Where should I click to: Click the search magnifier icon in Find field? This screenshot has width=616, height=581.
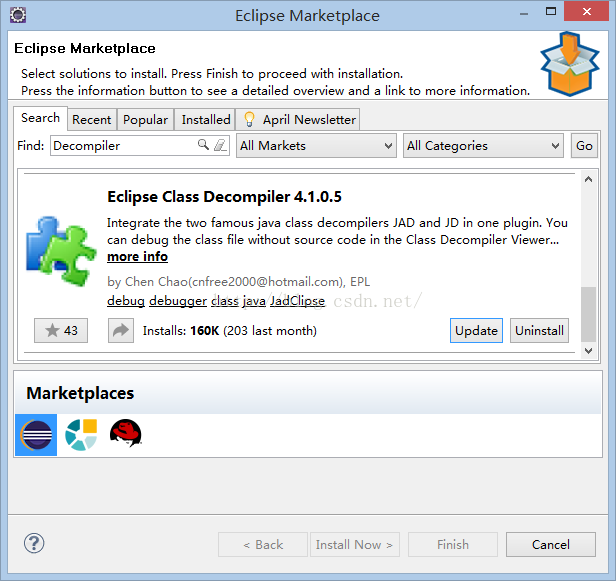[203, 145]
